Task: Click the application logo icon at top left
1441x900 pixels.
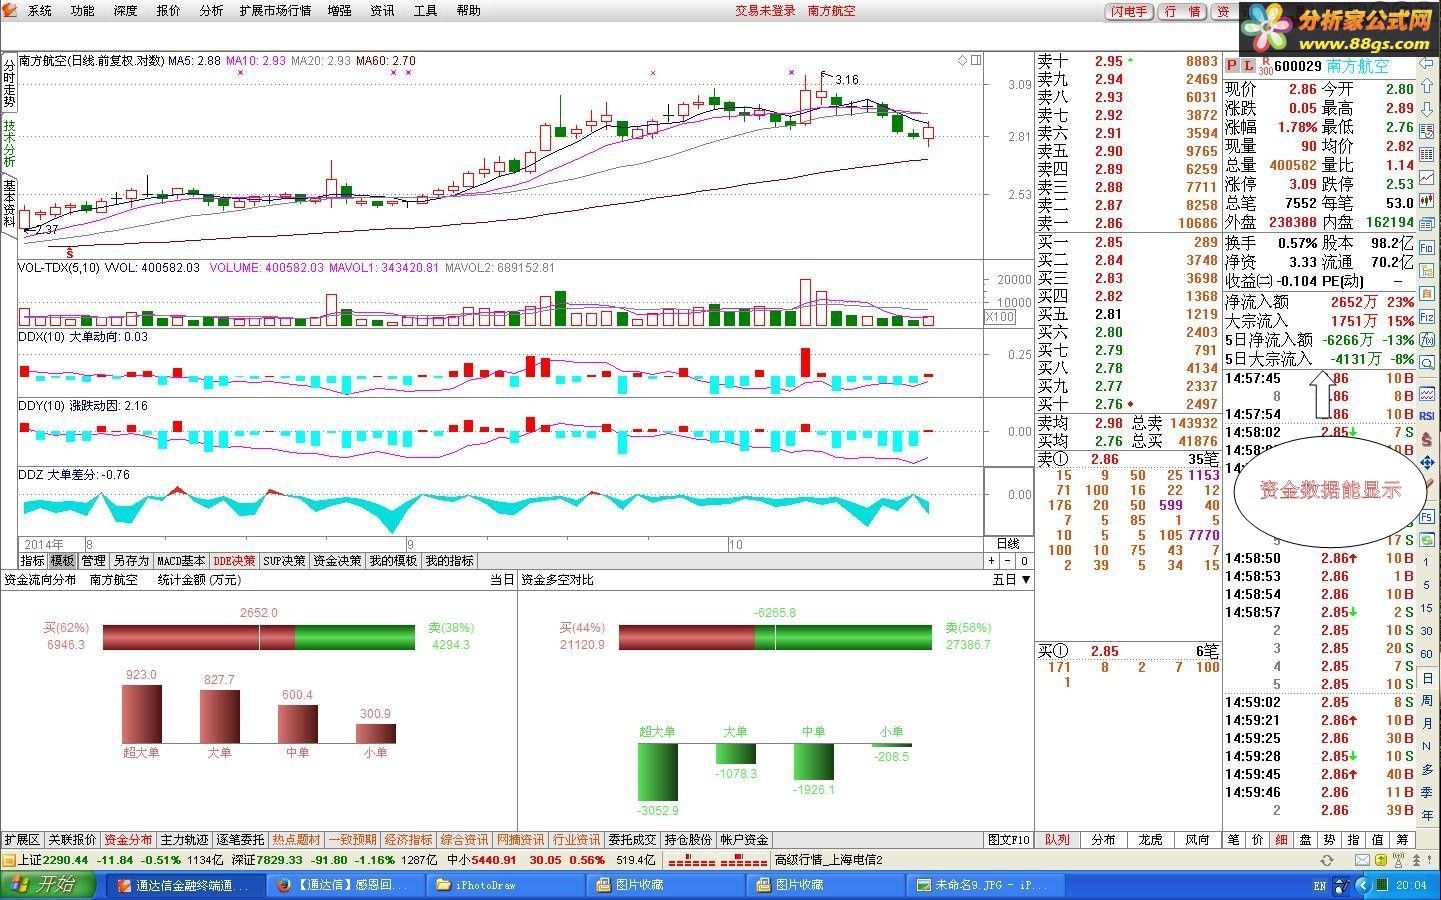Action: point(10,10)
